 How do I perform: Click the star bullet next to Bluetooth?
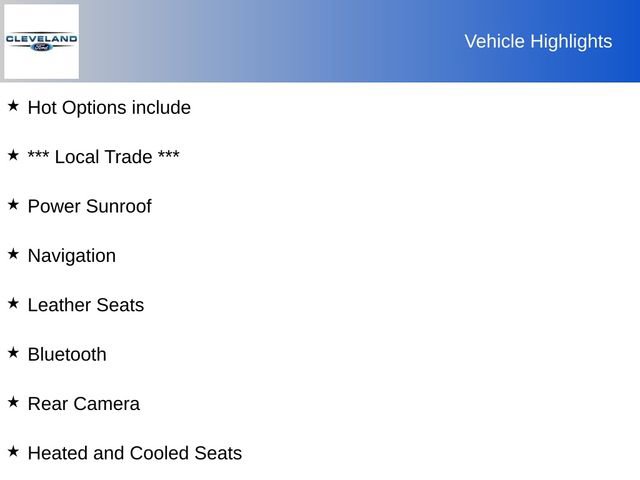tap(13, 352)
